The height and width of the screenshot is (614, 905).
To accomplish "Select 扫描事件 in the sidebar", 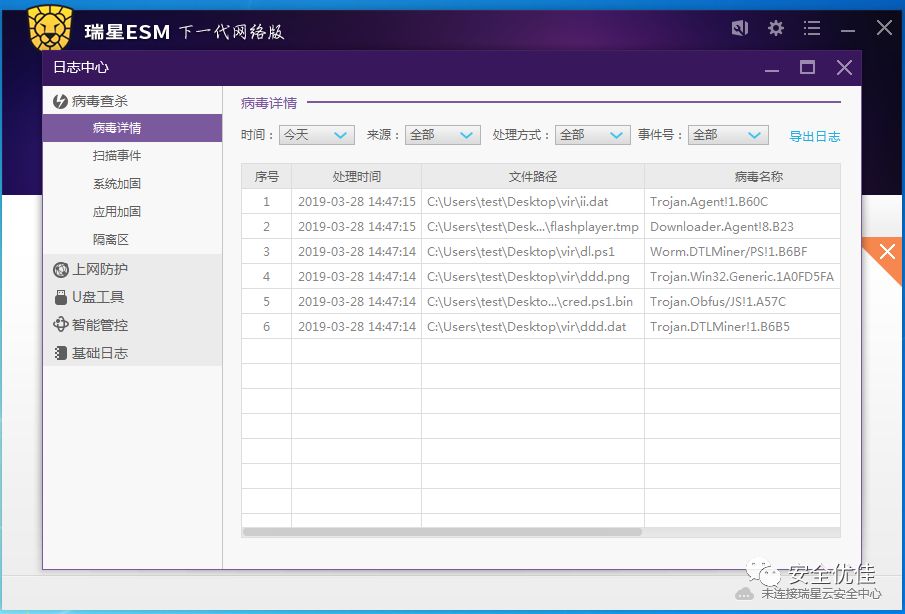I will [132, 156].
